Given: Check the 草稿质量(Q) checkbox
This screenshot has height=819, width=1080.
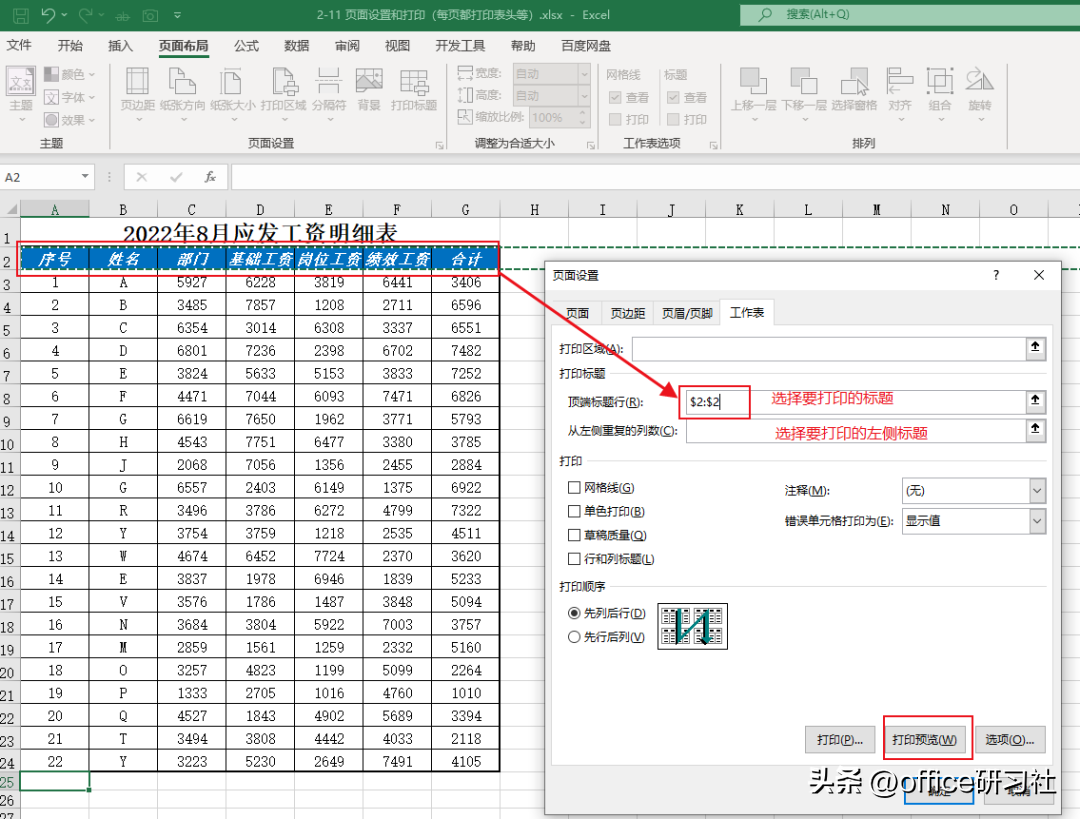Looking at the screenshot, I should point(574,535).
